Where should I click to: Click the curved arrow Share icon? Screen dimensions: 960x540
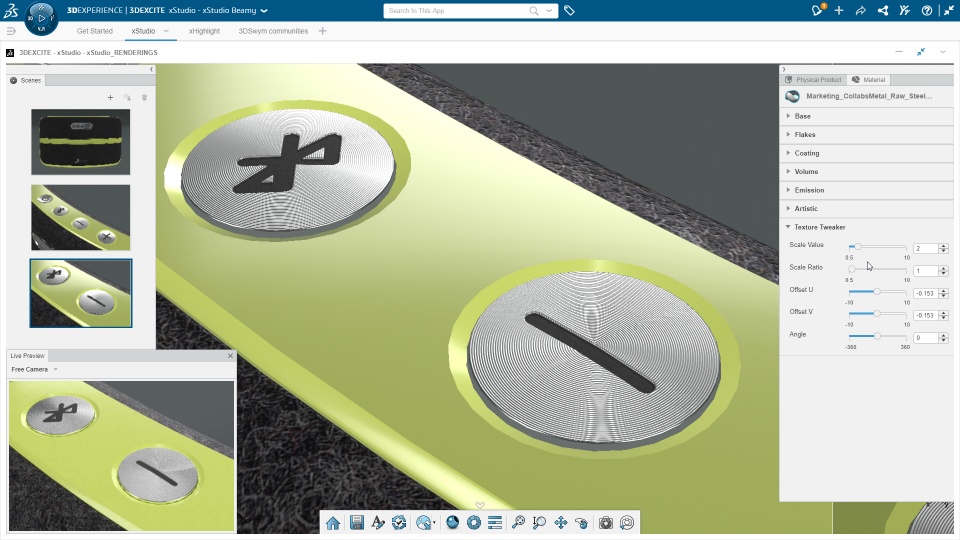(861, 10)
